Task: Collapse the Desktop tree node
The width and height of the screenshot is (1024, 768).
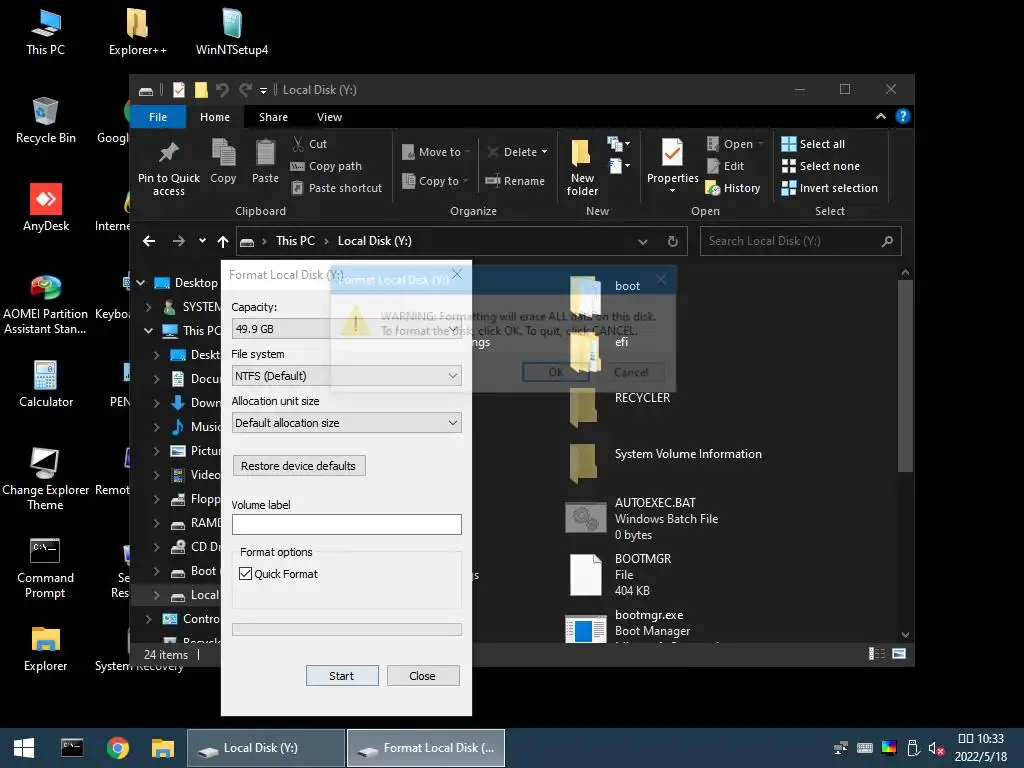Action: coord(140,283)
